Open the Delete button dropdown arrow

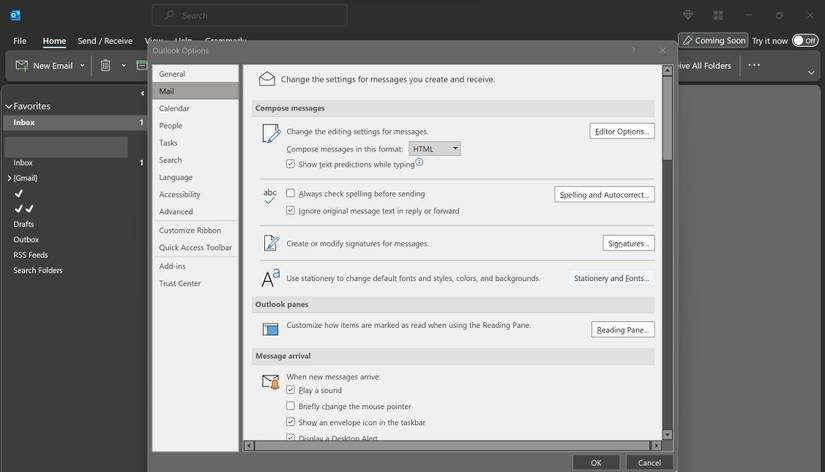point(124,66)
